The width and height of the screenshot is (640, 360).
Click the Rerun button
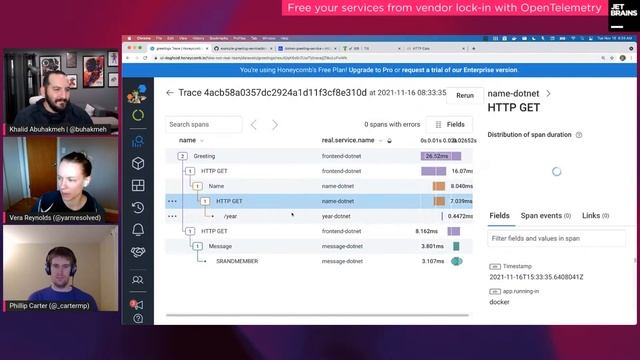[465, 96]
